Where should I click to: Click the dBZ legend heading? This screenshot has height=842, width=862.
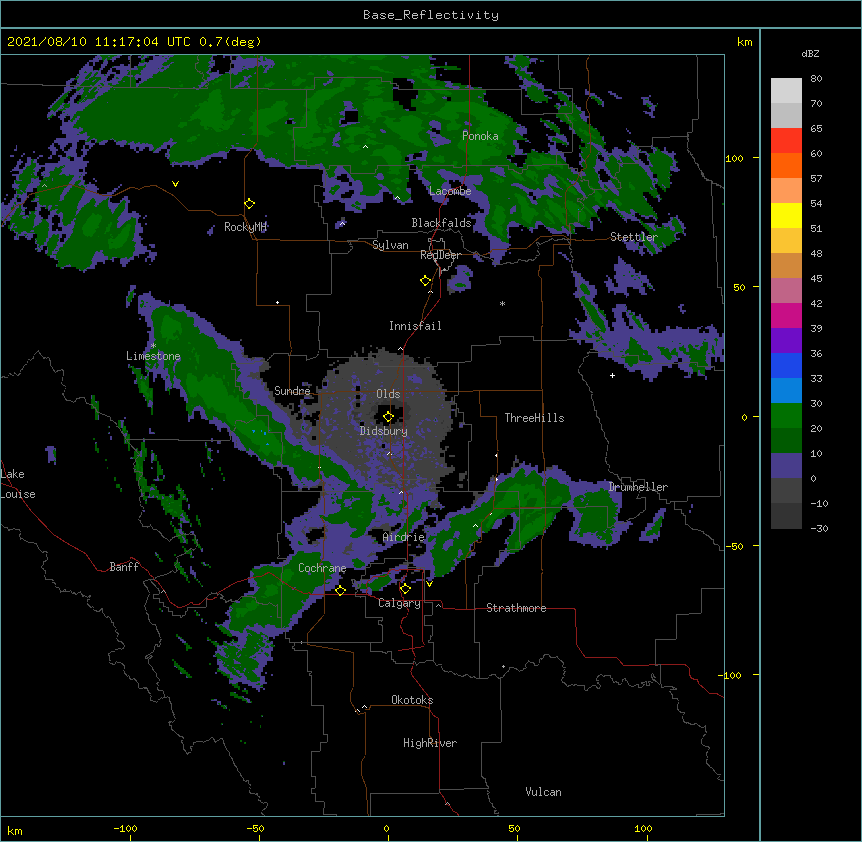810,53
